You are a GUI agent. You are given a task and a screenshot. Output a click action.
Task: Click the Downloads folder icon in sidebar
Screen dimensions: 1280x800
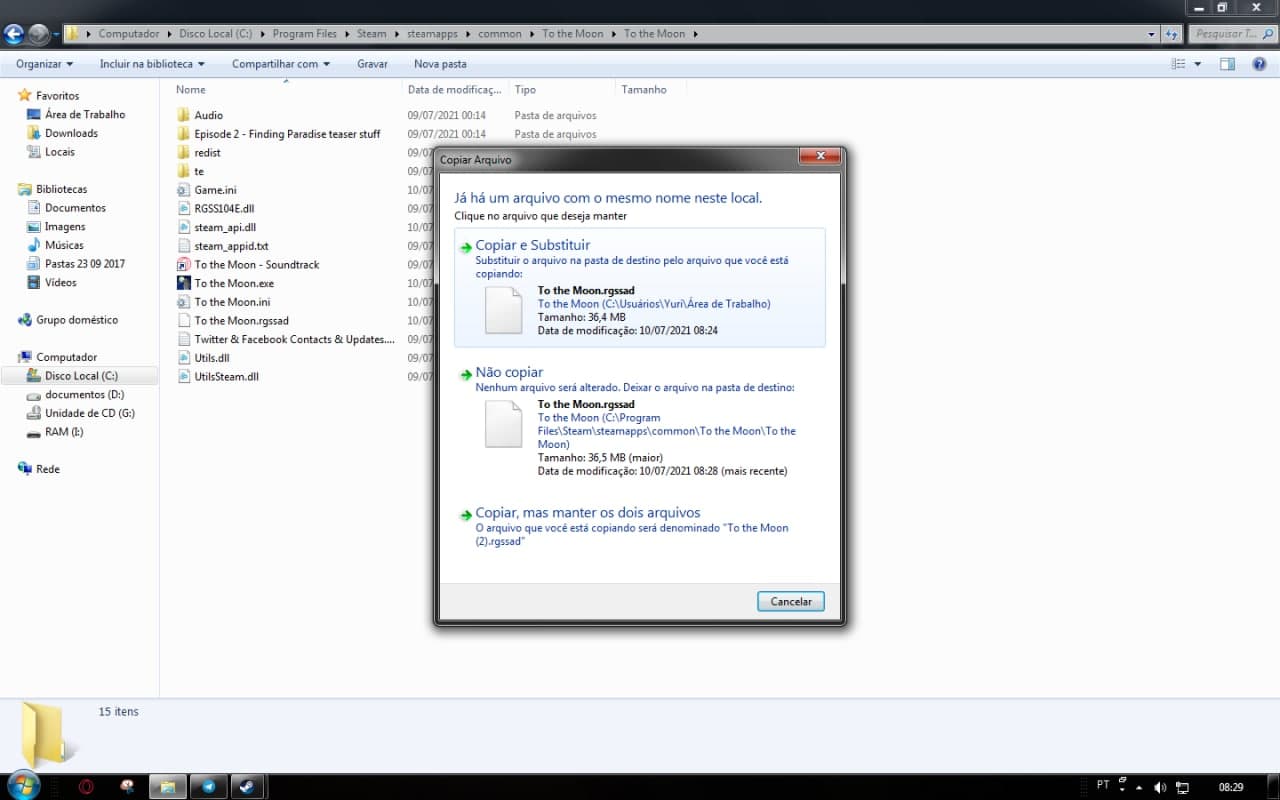point(33,133)
